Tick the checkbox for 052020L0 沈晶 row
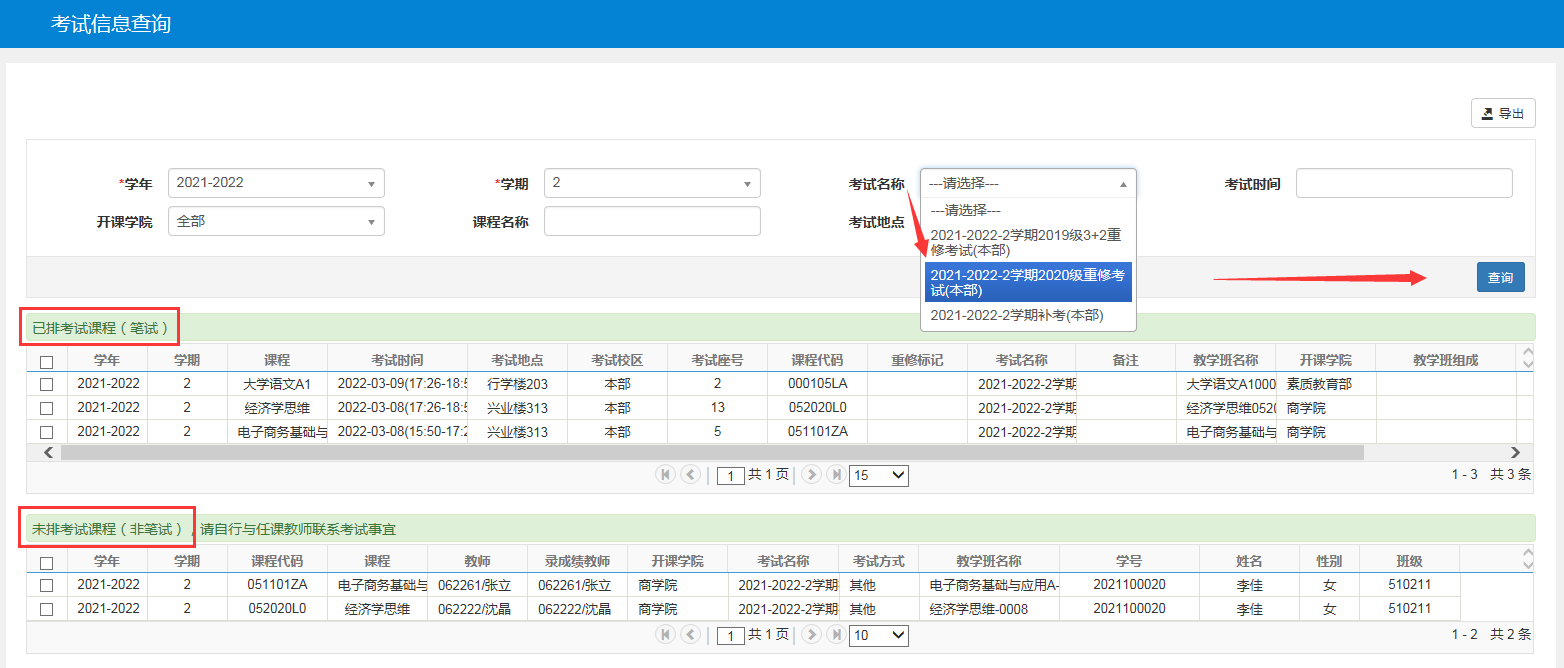This screenshot has height=668, width=1564. tap(47, 608)
